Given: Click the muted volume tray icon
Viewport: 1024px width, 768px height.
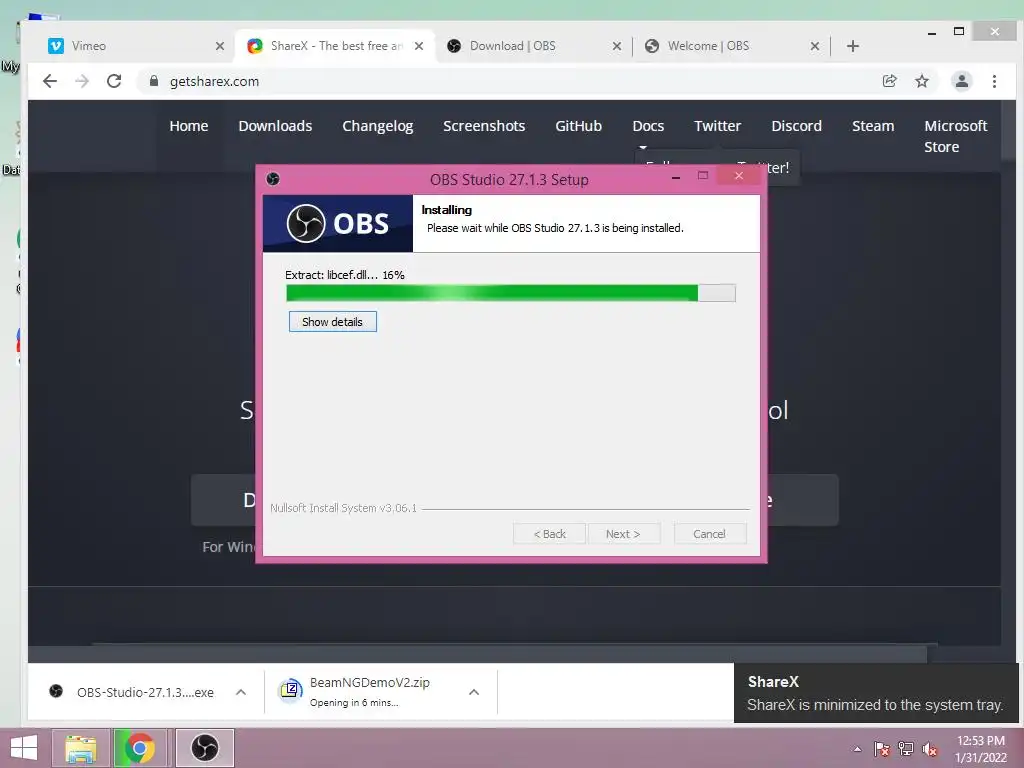Looking at the screenshot, I should [x=930, y=749].
